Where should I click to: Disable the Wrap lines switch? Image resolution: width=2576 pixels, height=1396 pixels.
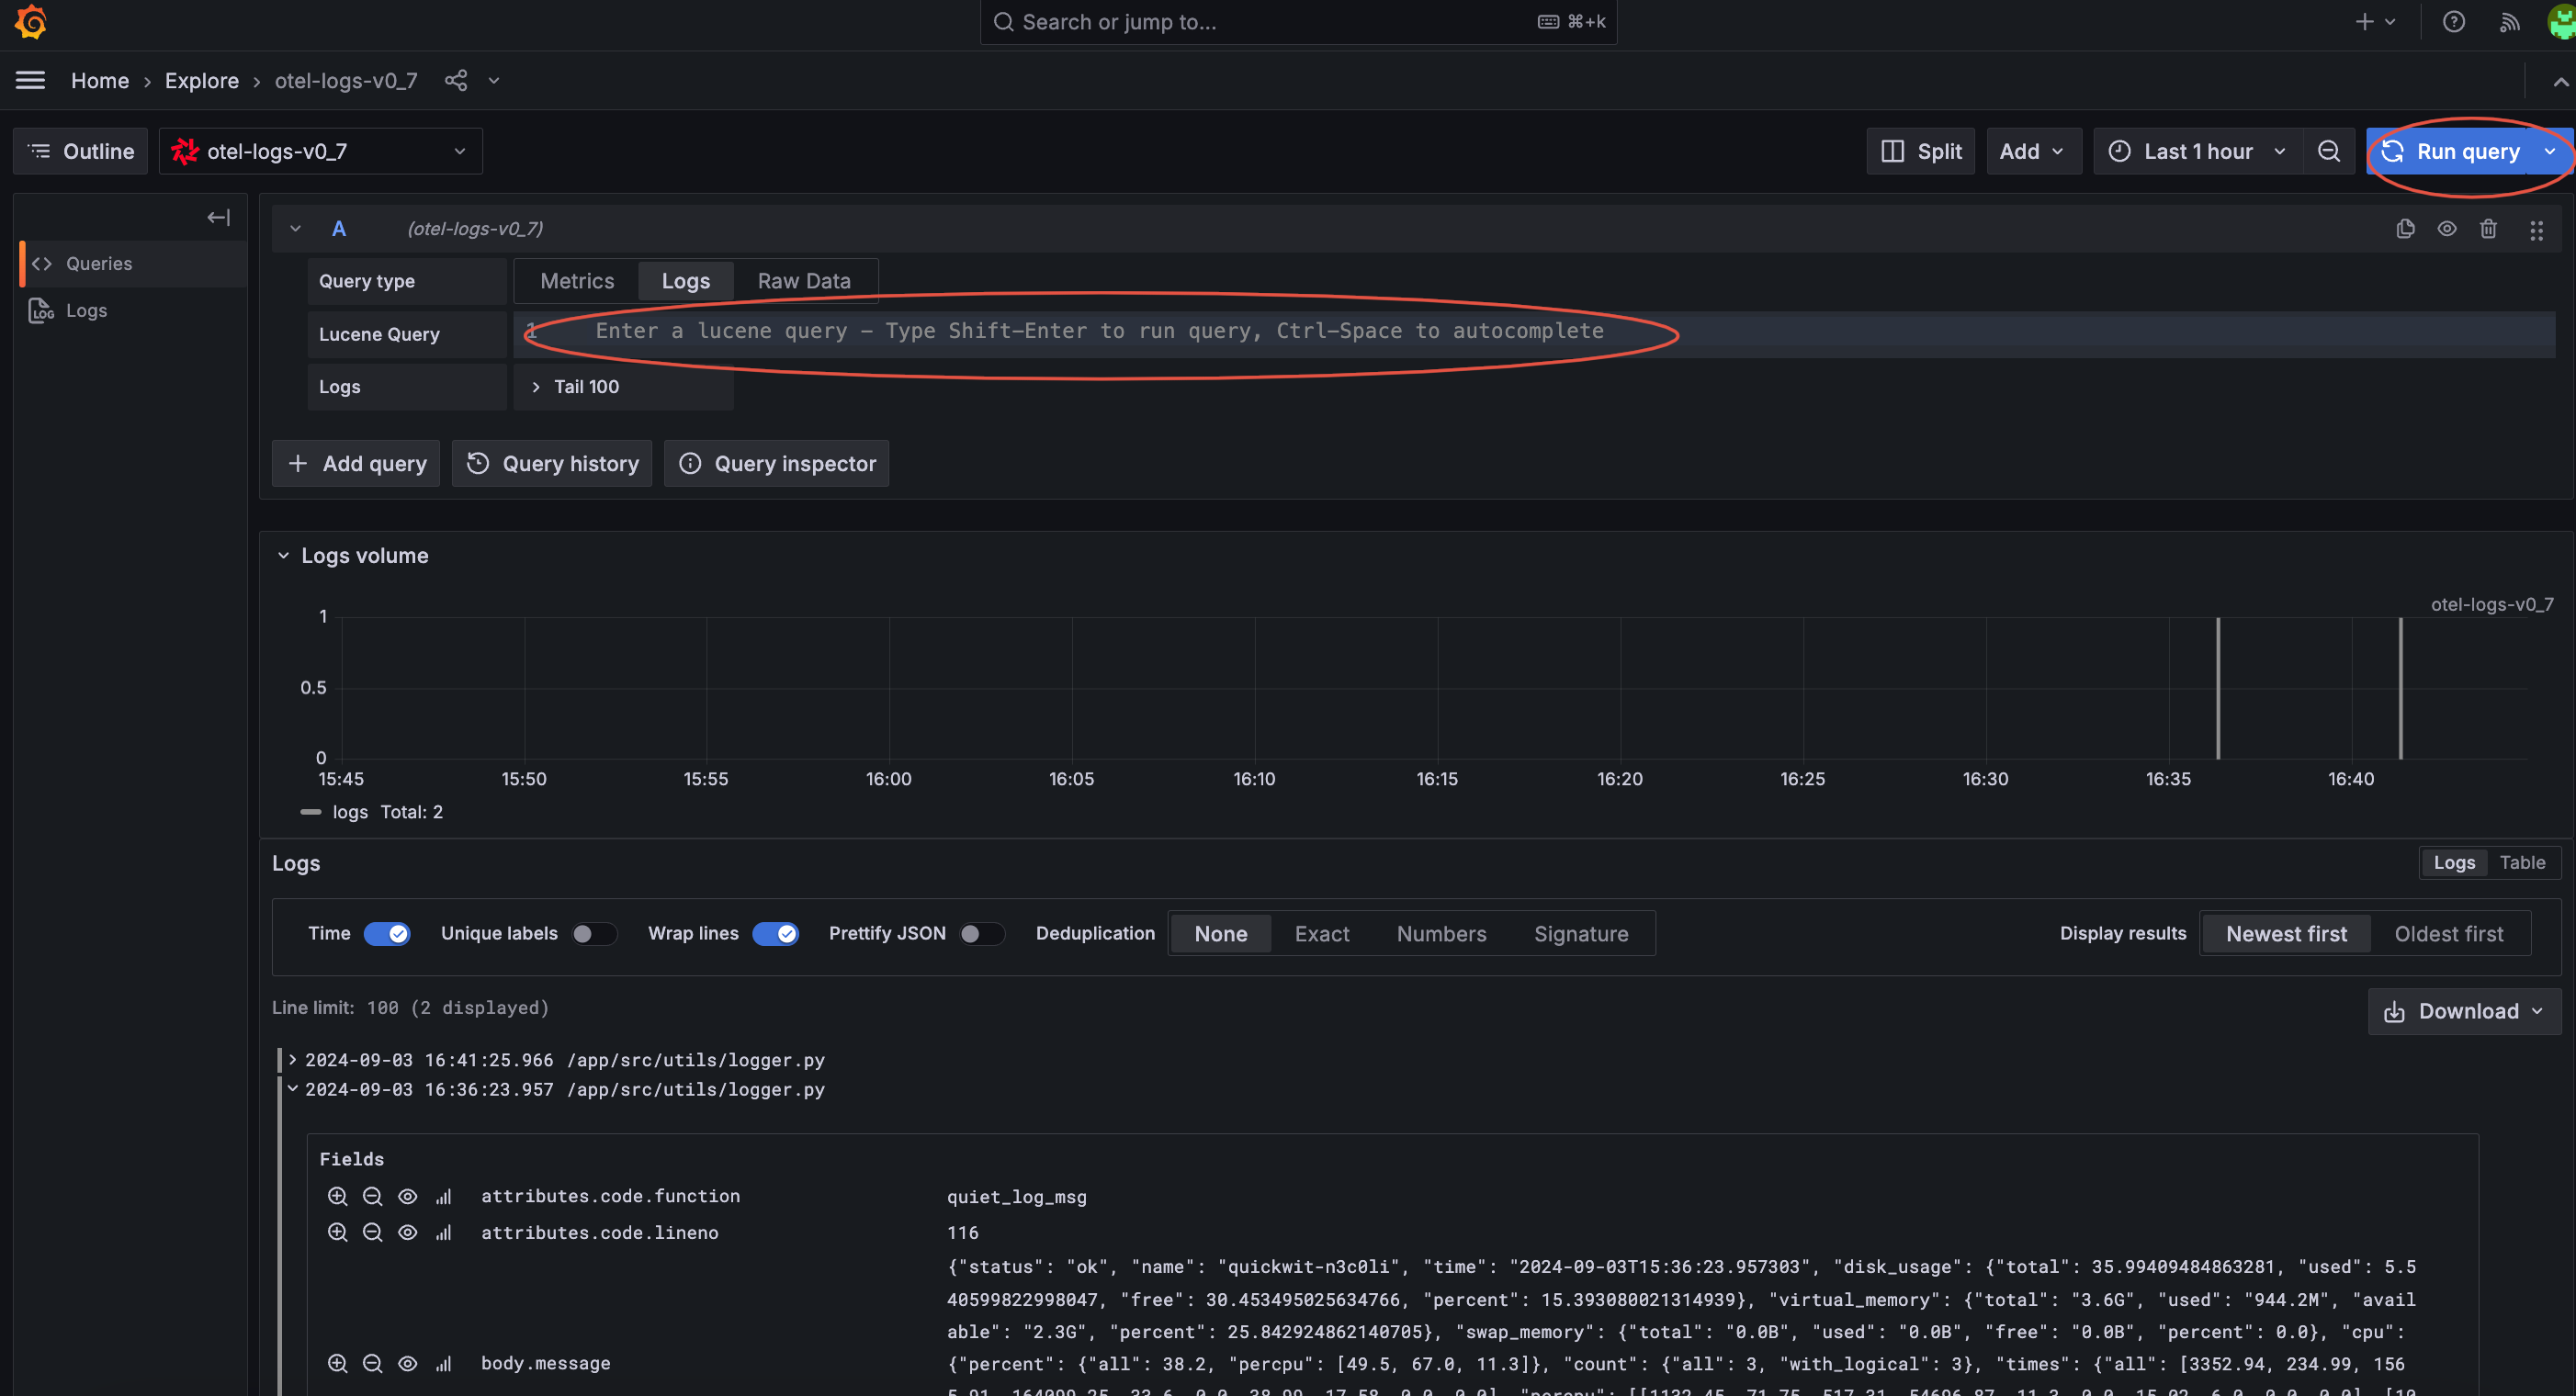point(775,933)
